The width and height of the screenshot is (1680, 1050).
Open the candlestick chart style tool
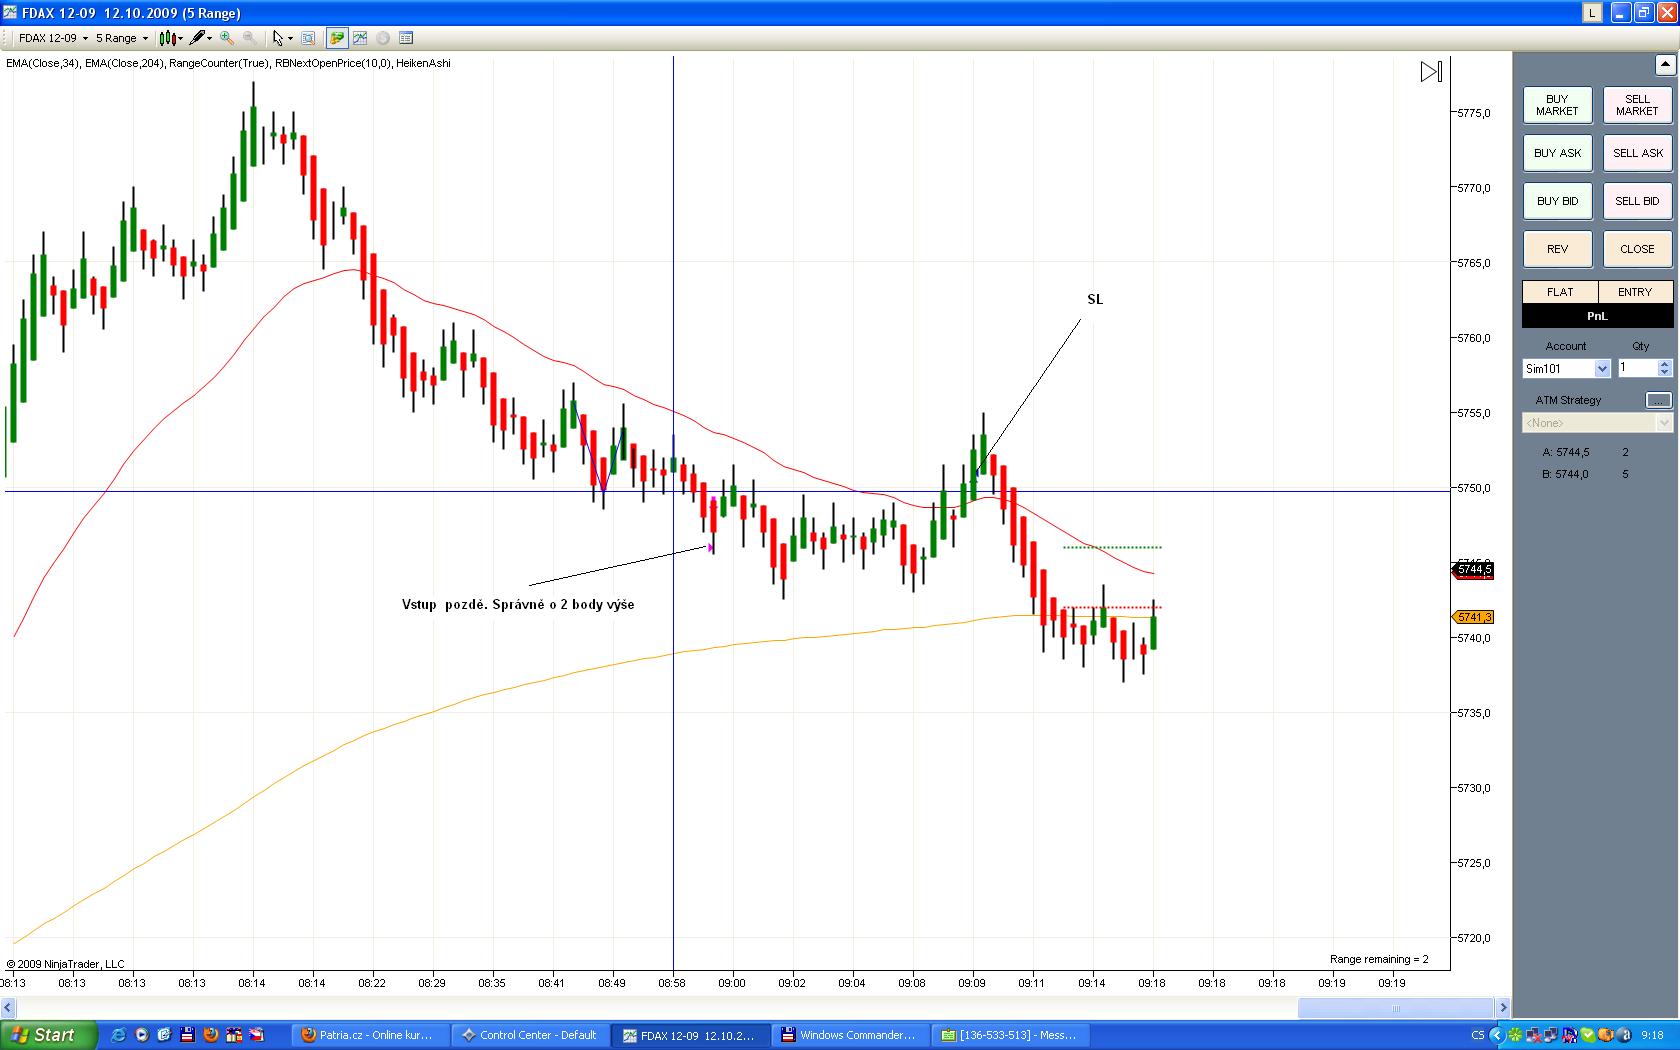pyautogui.click(x=167, y=38)
